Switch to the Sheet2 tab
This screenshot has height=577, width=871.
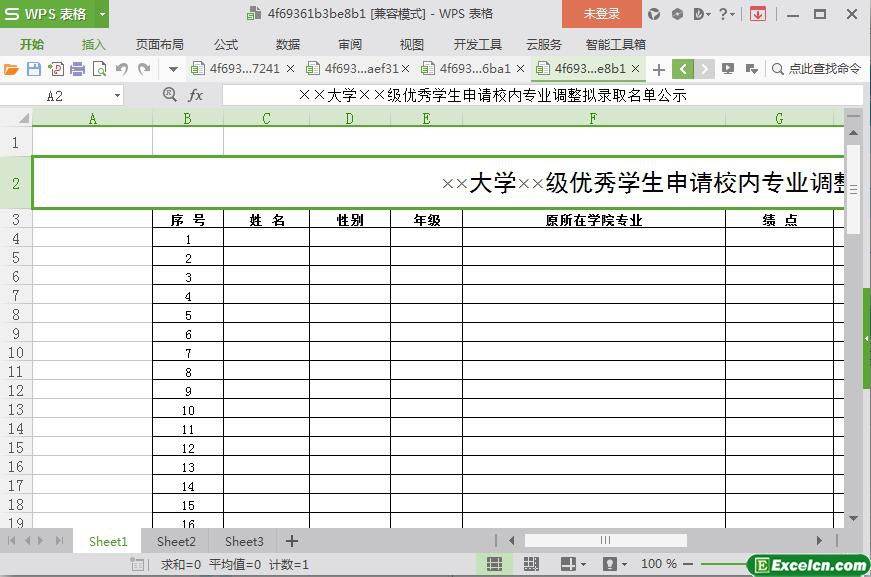(x=176, y=541)
